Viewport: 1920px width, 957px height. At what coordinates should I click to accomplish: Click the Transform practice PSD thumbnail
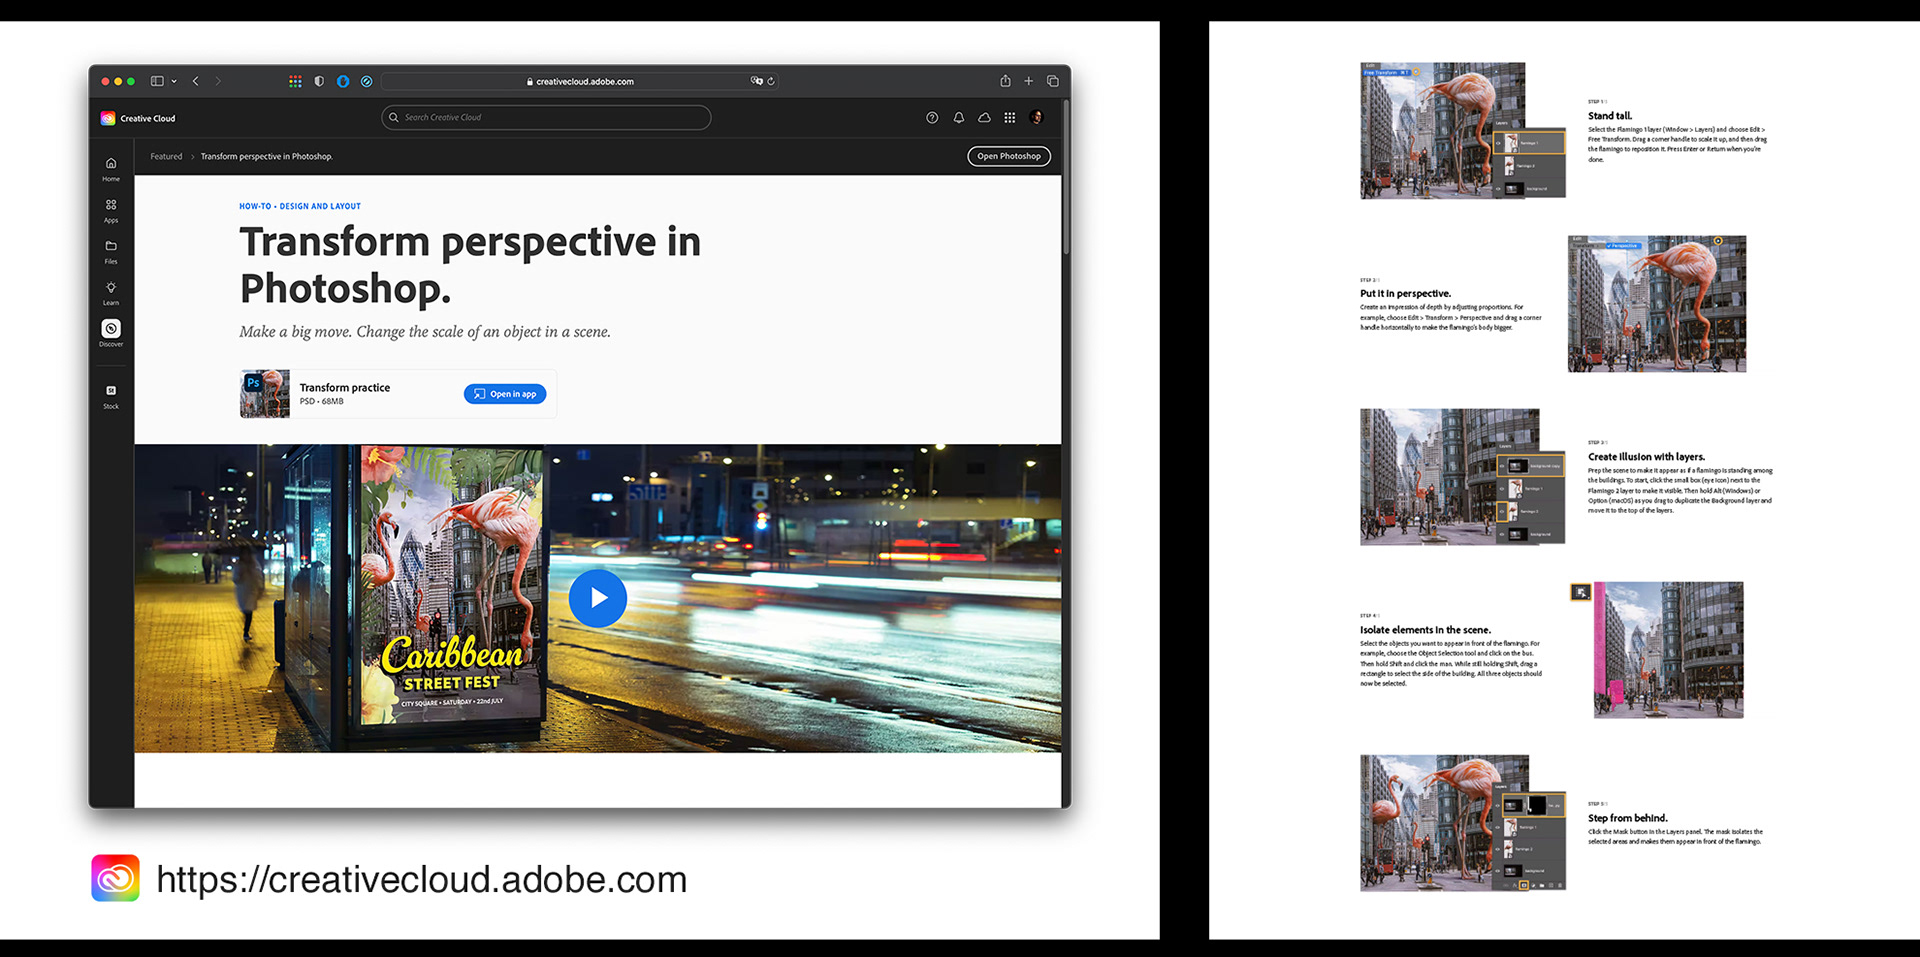[265, 394]
